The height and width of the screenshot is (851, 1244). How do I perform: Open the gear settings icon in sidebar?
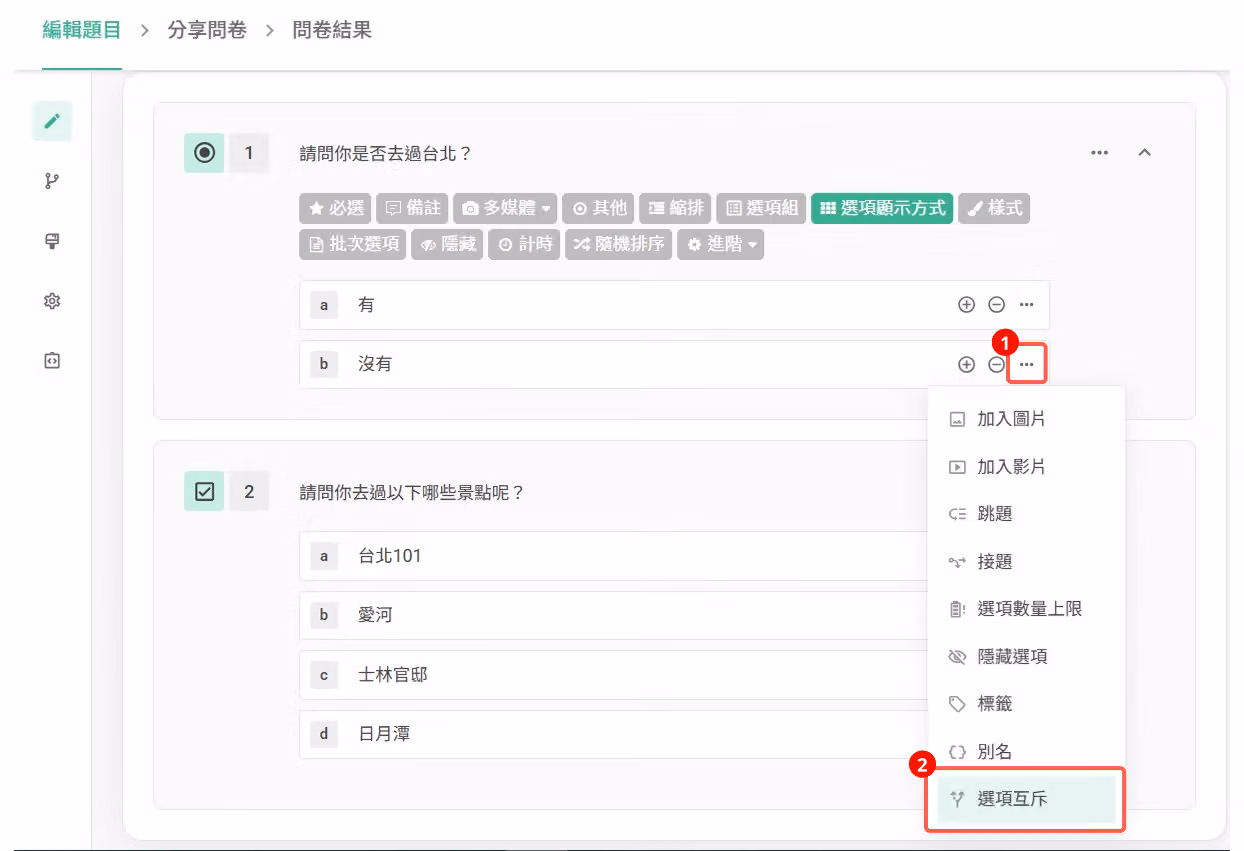click(x=52, y=301)
